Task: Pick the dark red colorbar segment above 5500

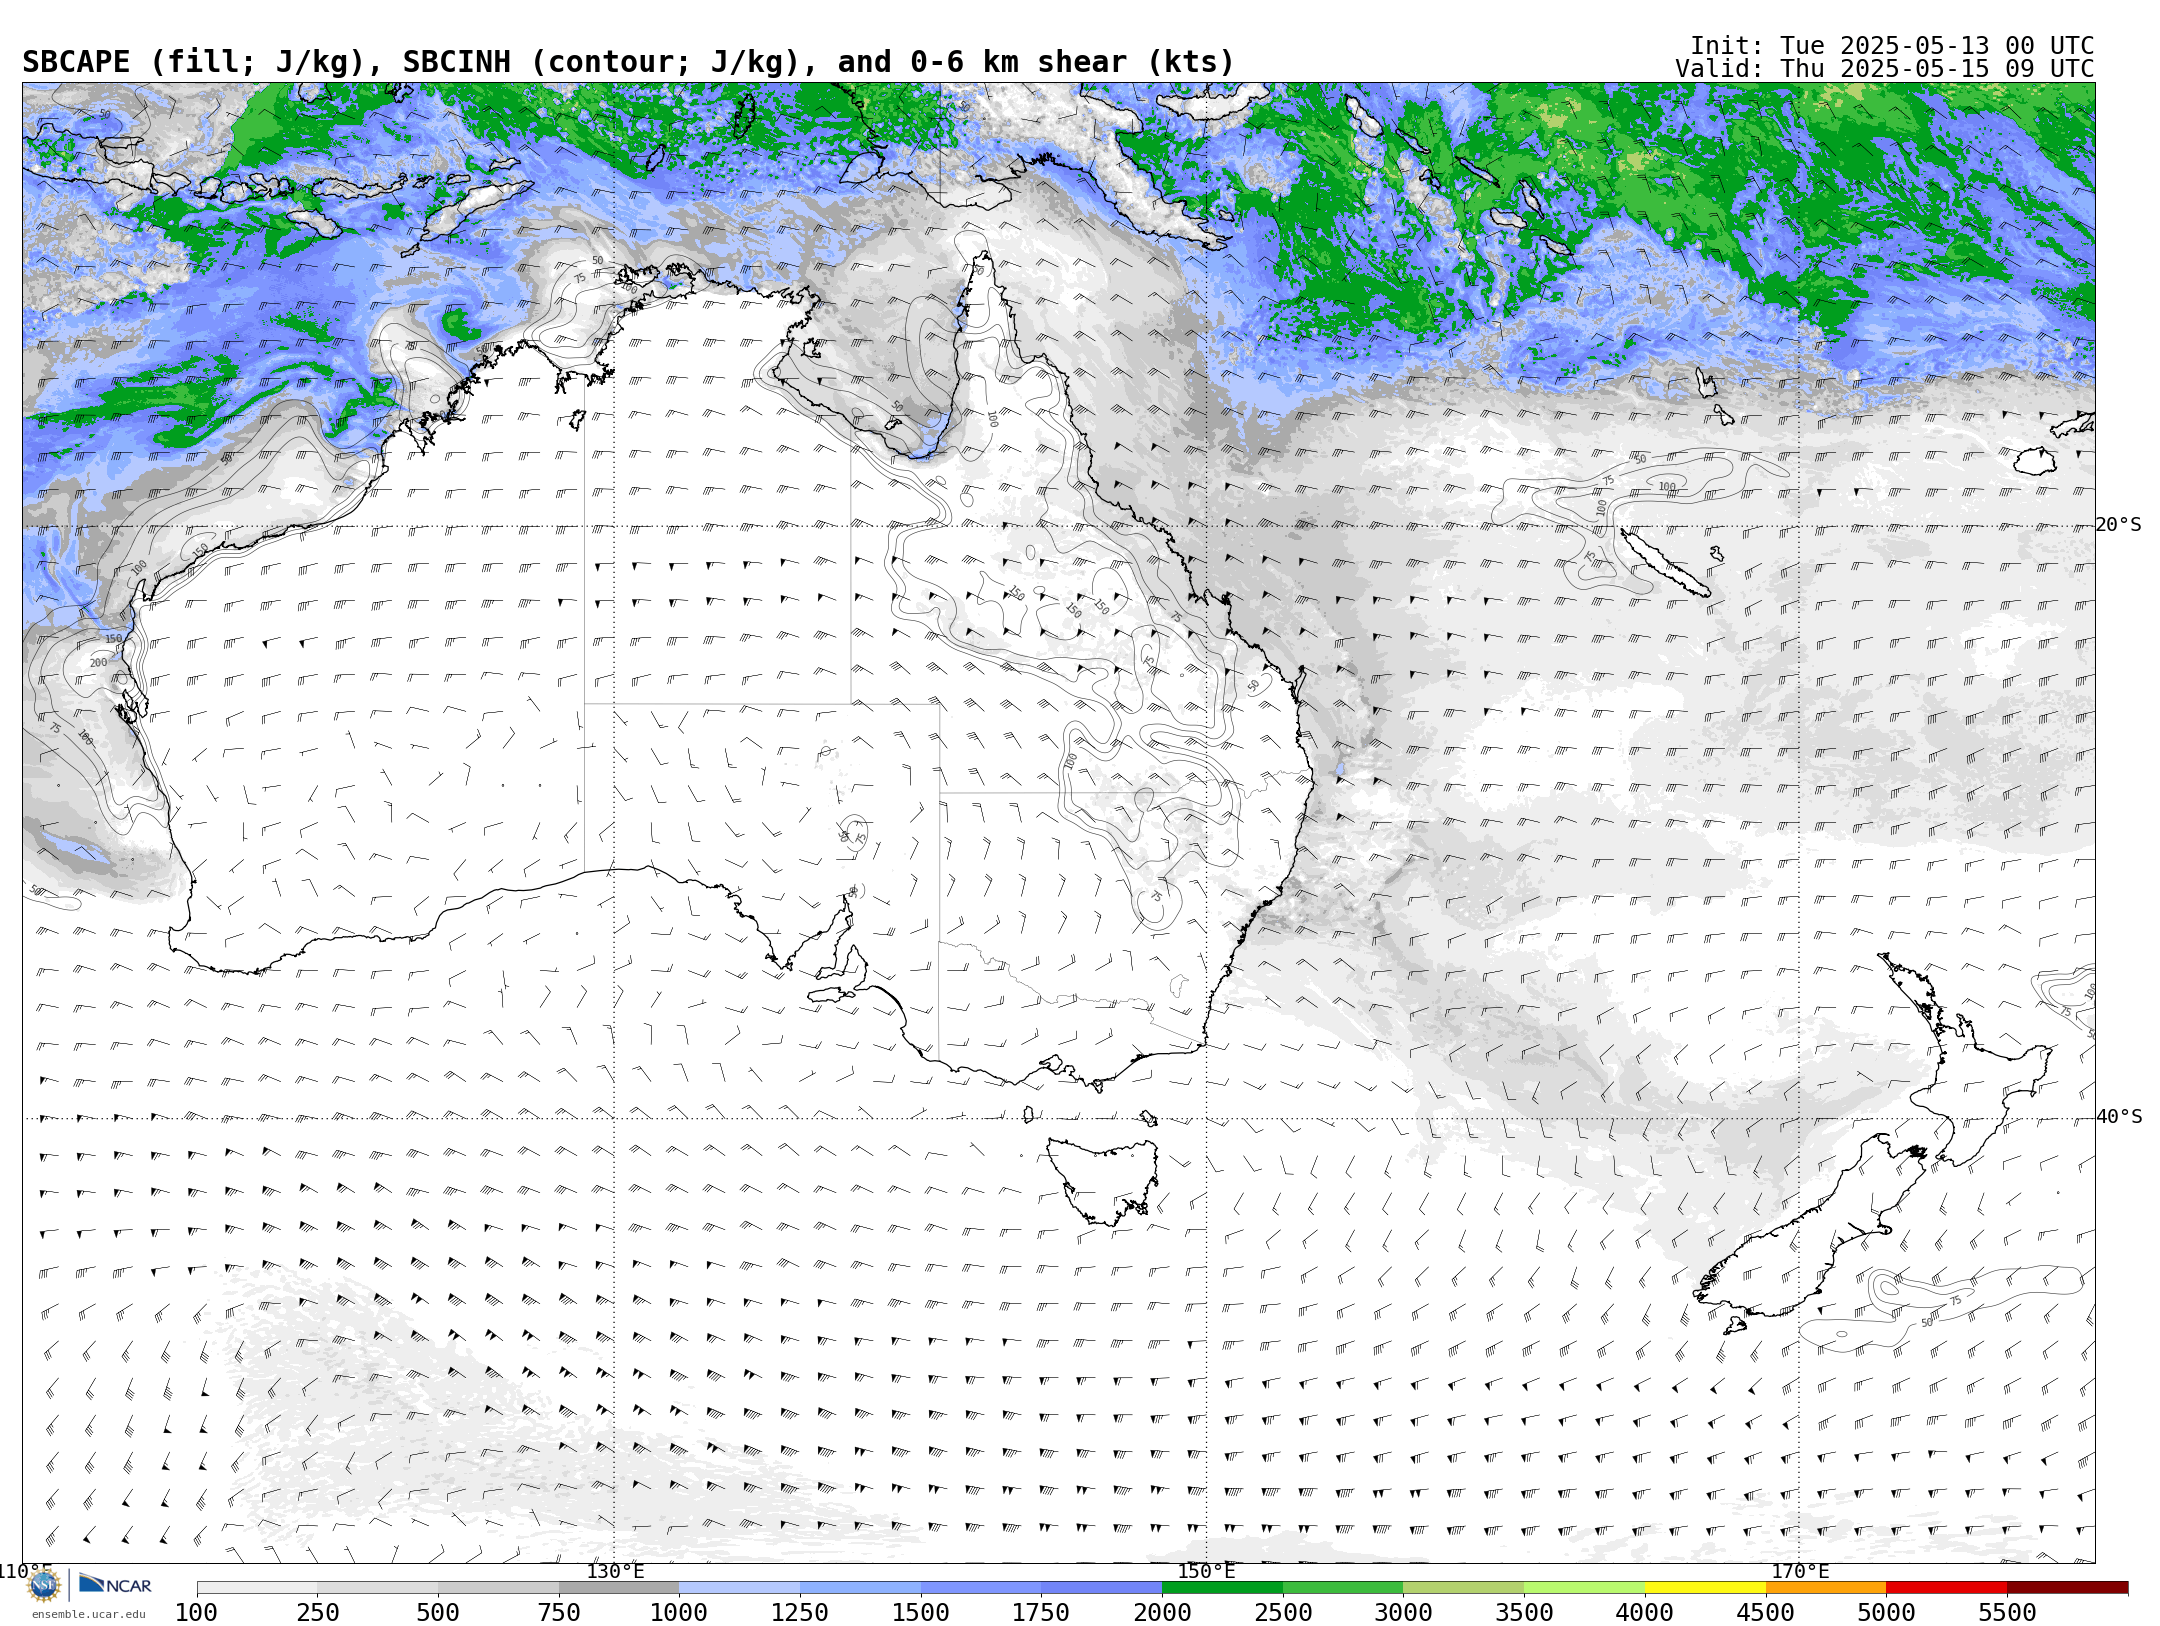Action: [2067, 1588]
